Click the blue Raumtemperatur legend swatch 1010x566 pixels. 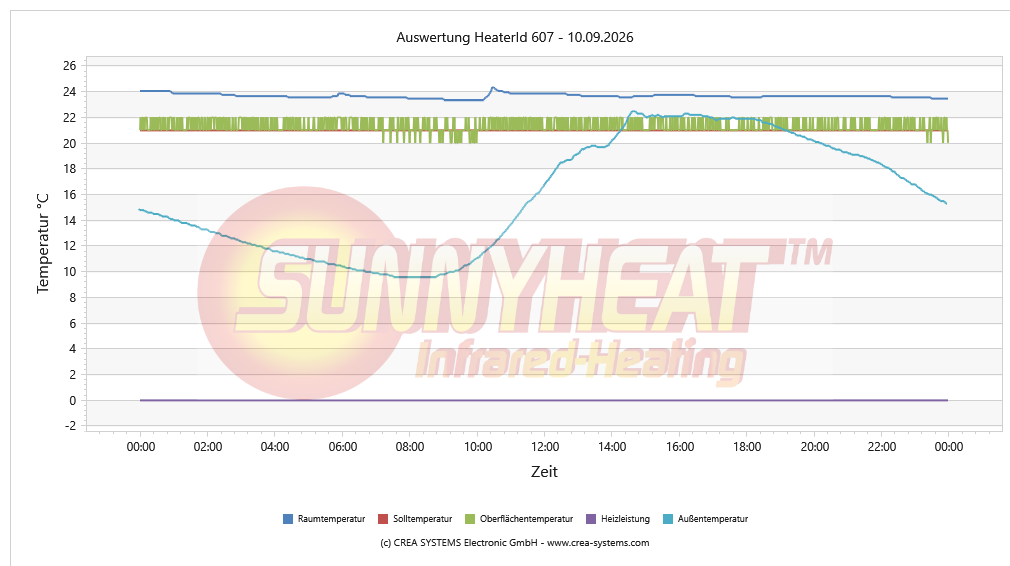click(x=288, y=519)
